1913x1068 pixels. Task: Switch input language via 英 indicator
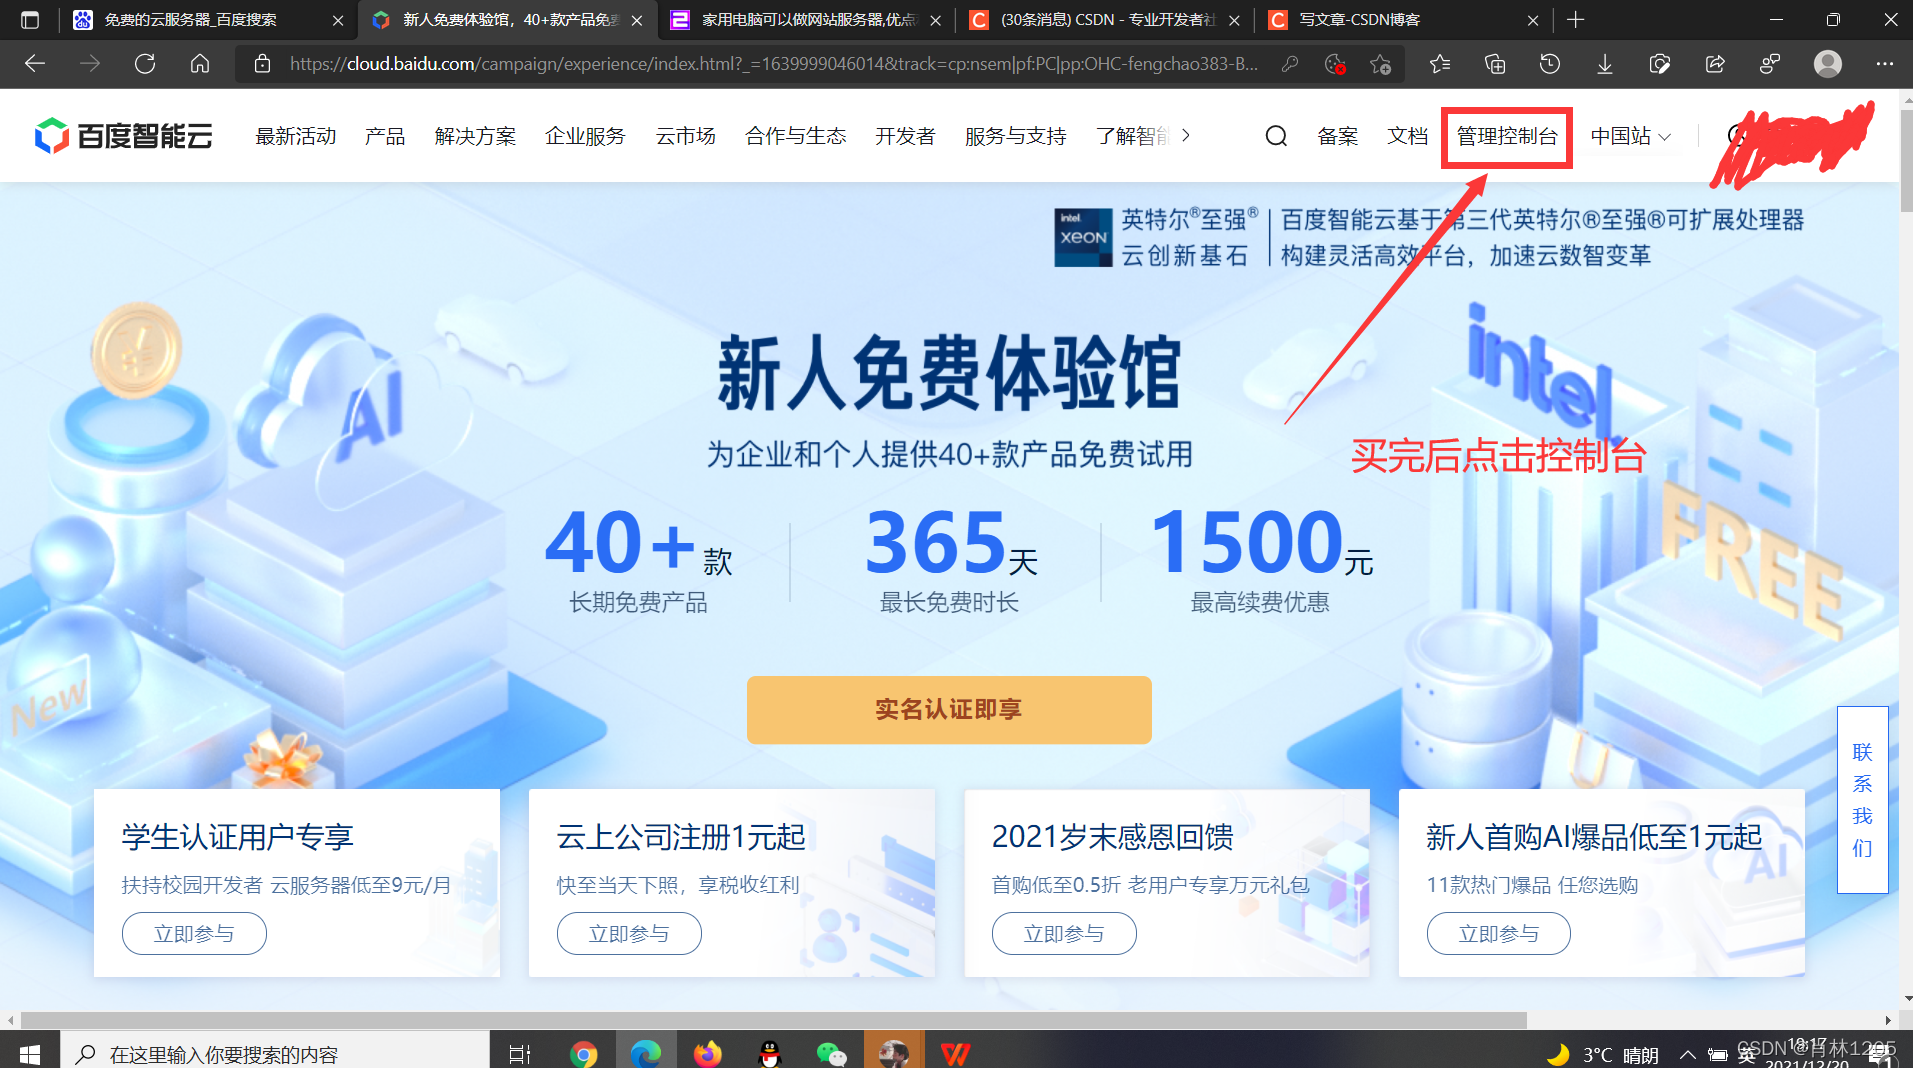pos(1746,1056)
